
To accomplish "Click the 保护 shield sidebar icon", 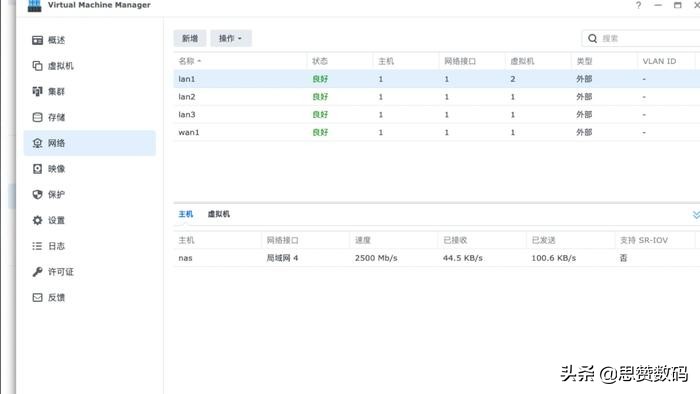I will tap(38, 195).
